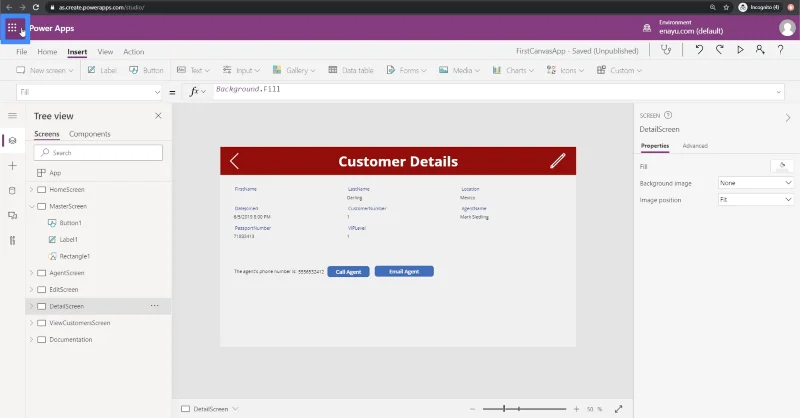
Task: Open the Action menu tab
Action: [x=134, y=52]
